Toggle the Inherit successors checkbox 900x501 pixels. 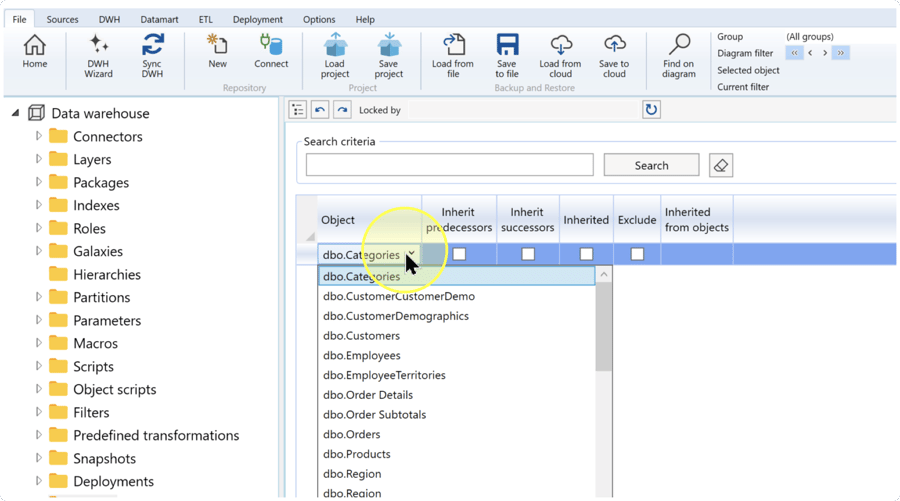click(528, 254)
